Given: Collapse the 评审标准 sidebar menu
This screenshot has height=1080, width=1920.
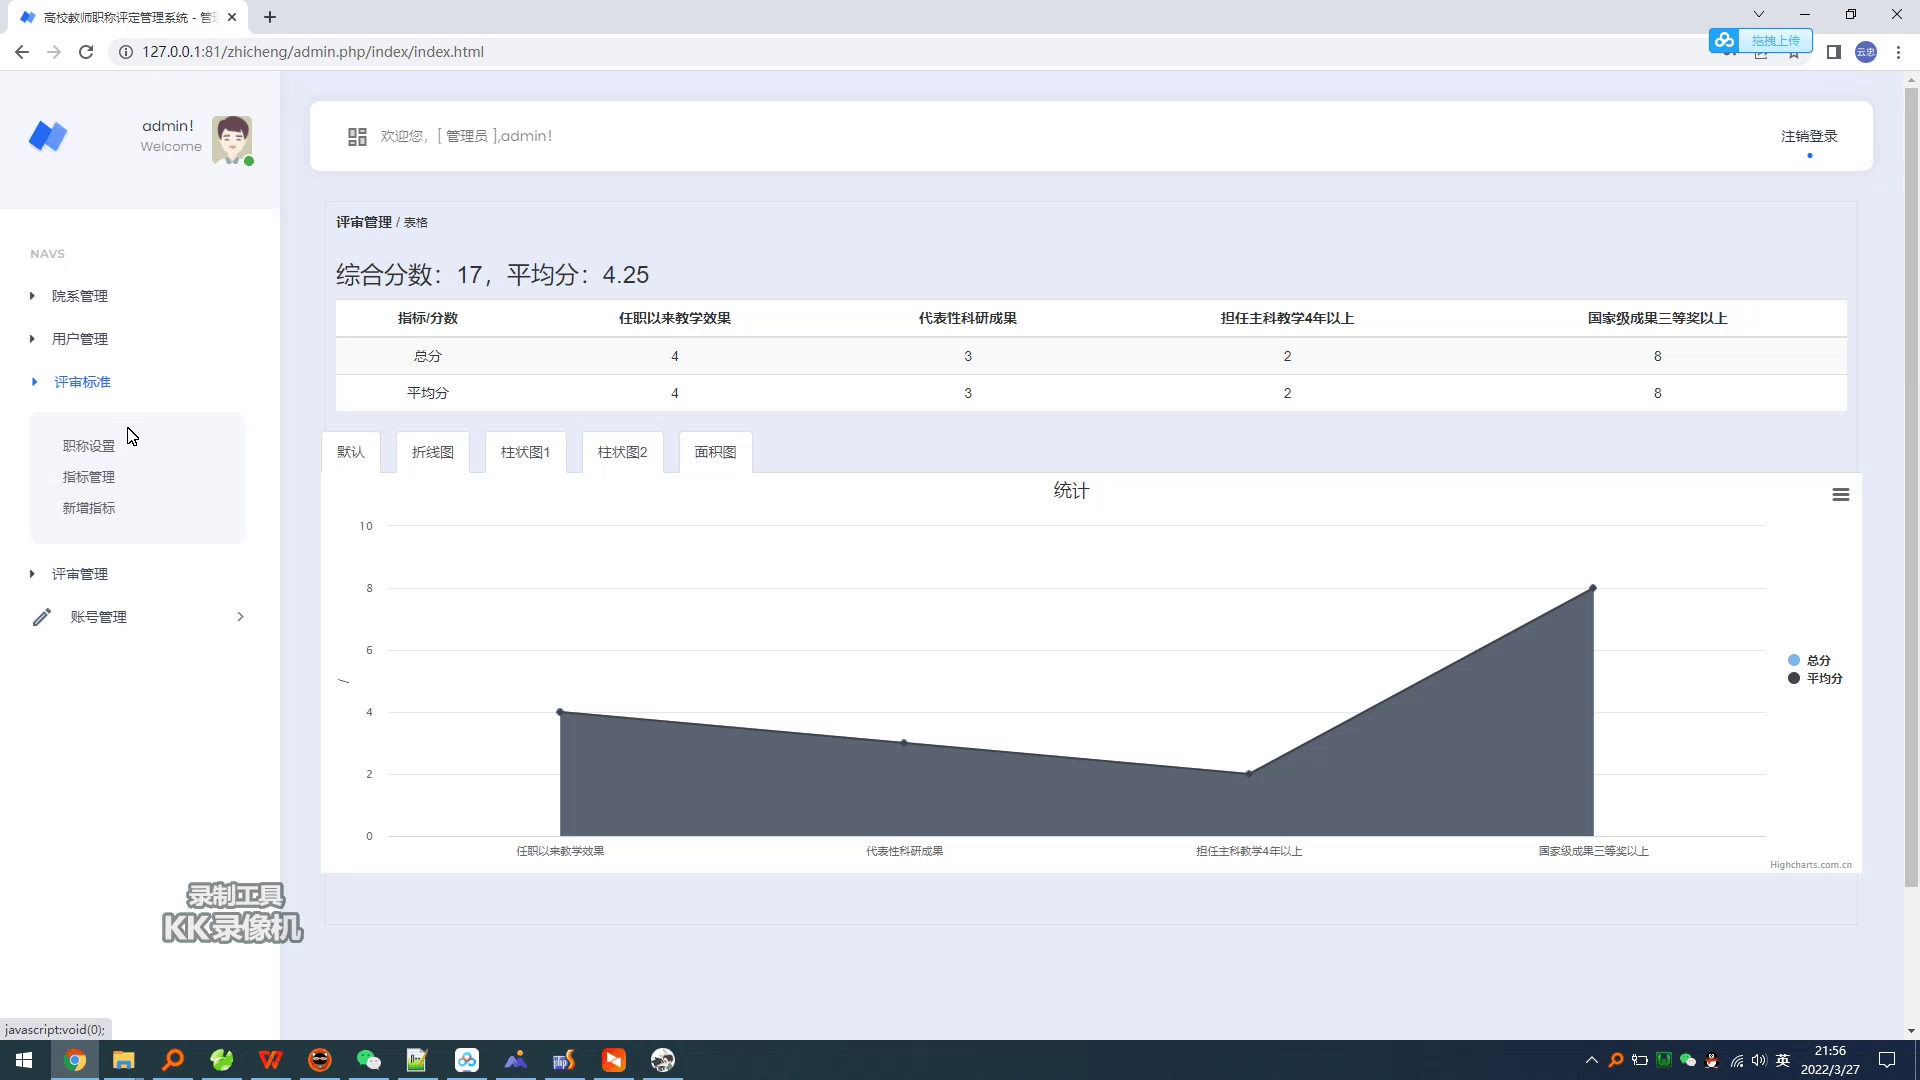Looking at the screenshot, I should pyautogui.click(x=82, y=382).
